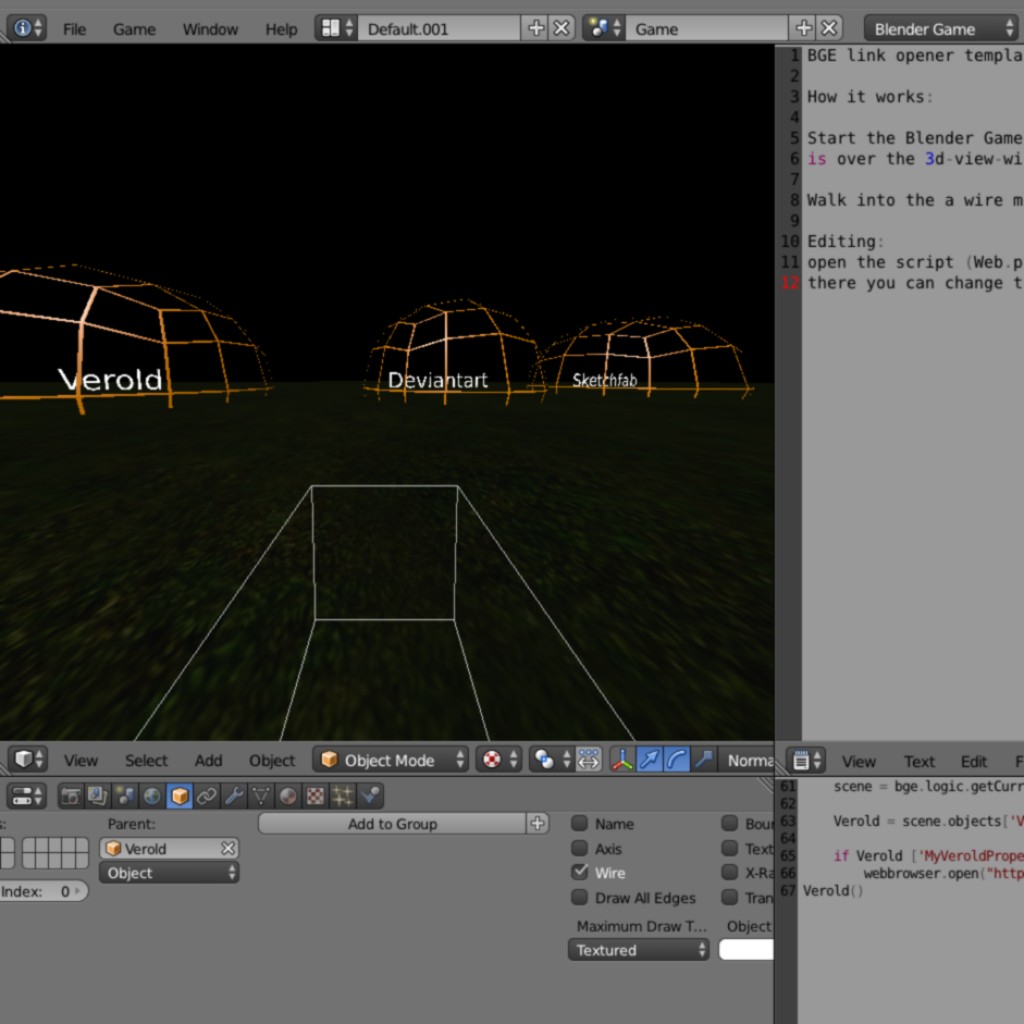This screenshot has width=1024, height=1024.
Task: Open the Object Mode dropdown
Action: pyautogui.click(x=390, y=760)
